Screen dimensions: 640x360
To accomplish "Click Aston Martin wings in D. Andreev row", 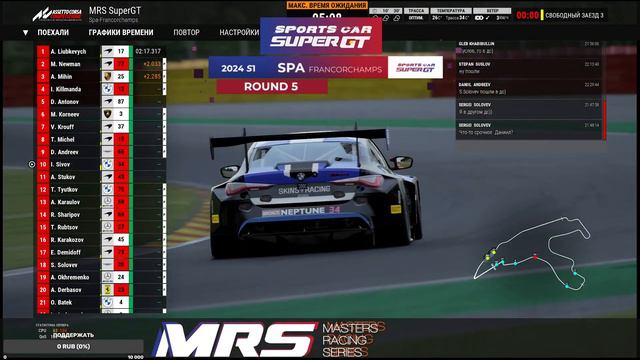I will pyautogui.click(x=107, y=152).
